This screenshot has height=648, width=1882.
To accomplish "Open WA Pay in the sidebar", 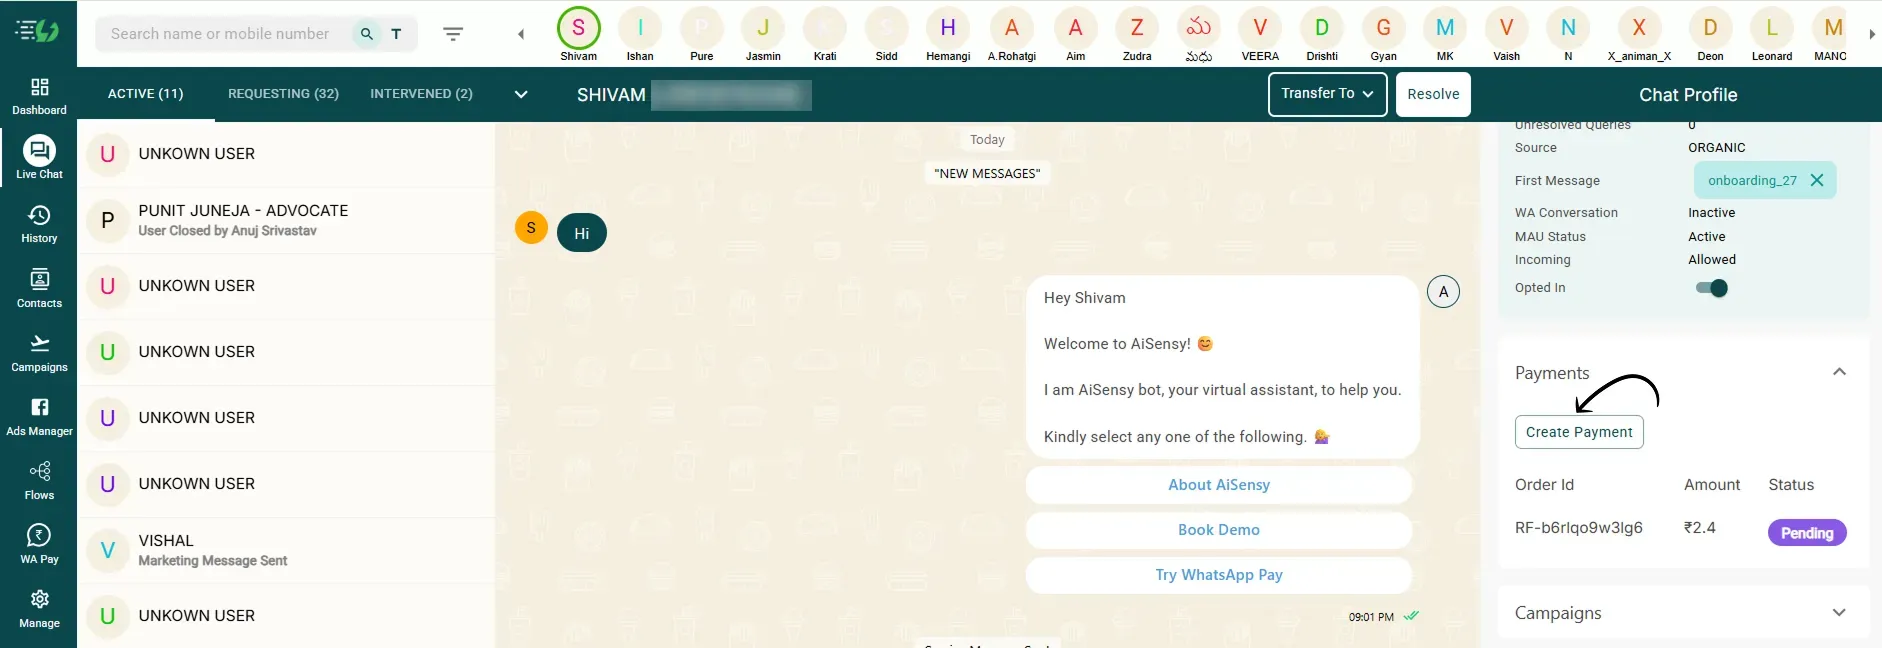I will tap(39, 544).
